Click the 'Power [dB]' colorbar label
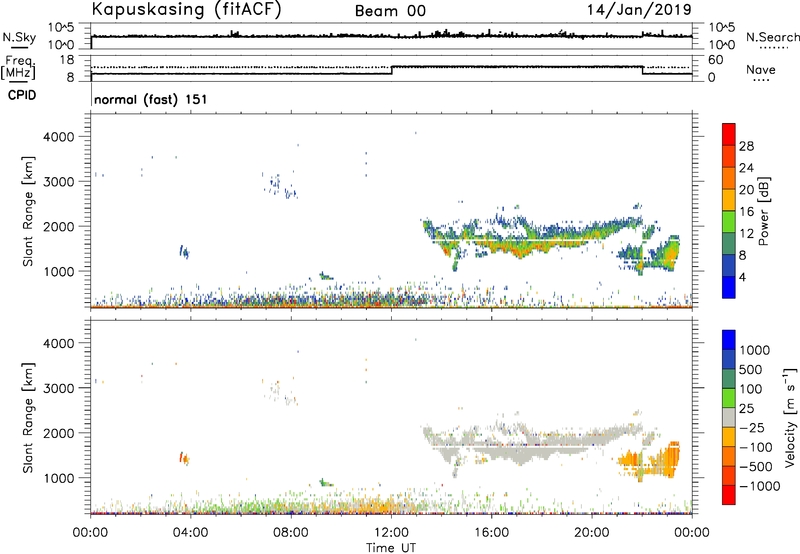The image size is (800, 554). [x=764, y=211]
